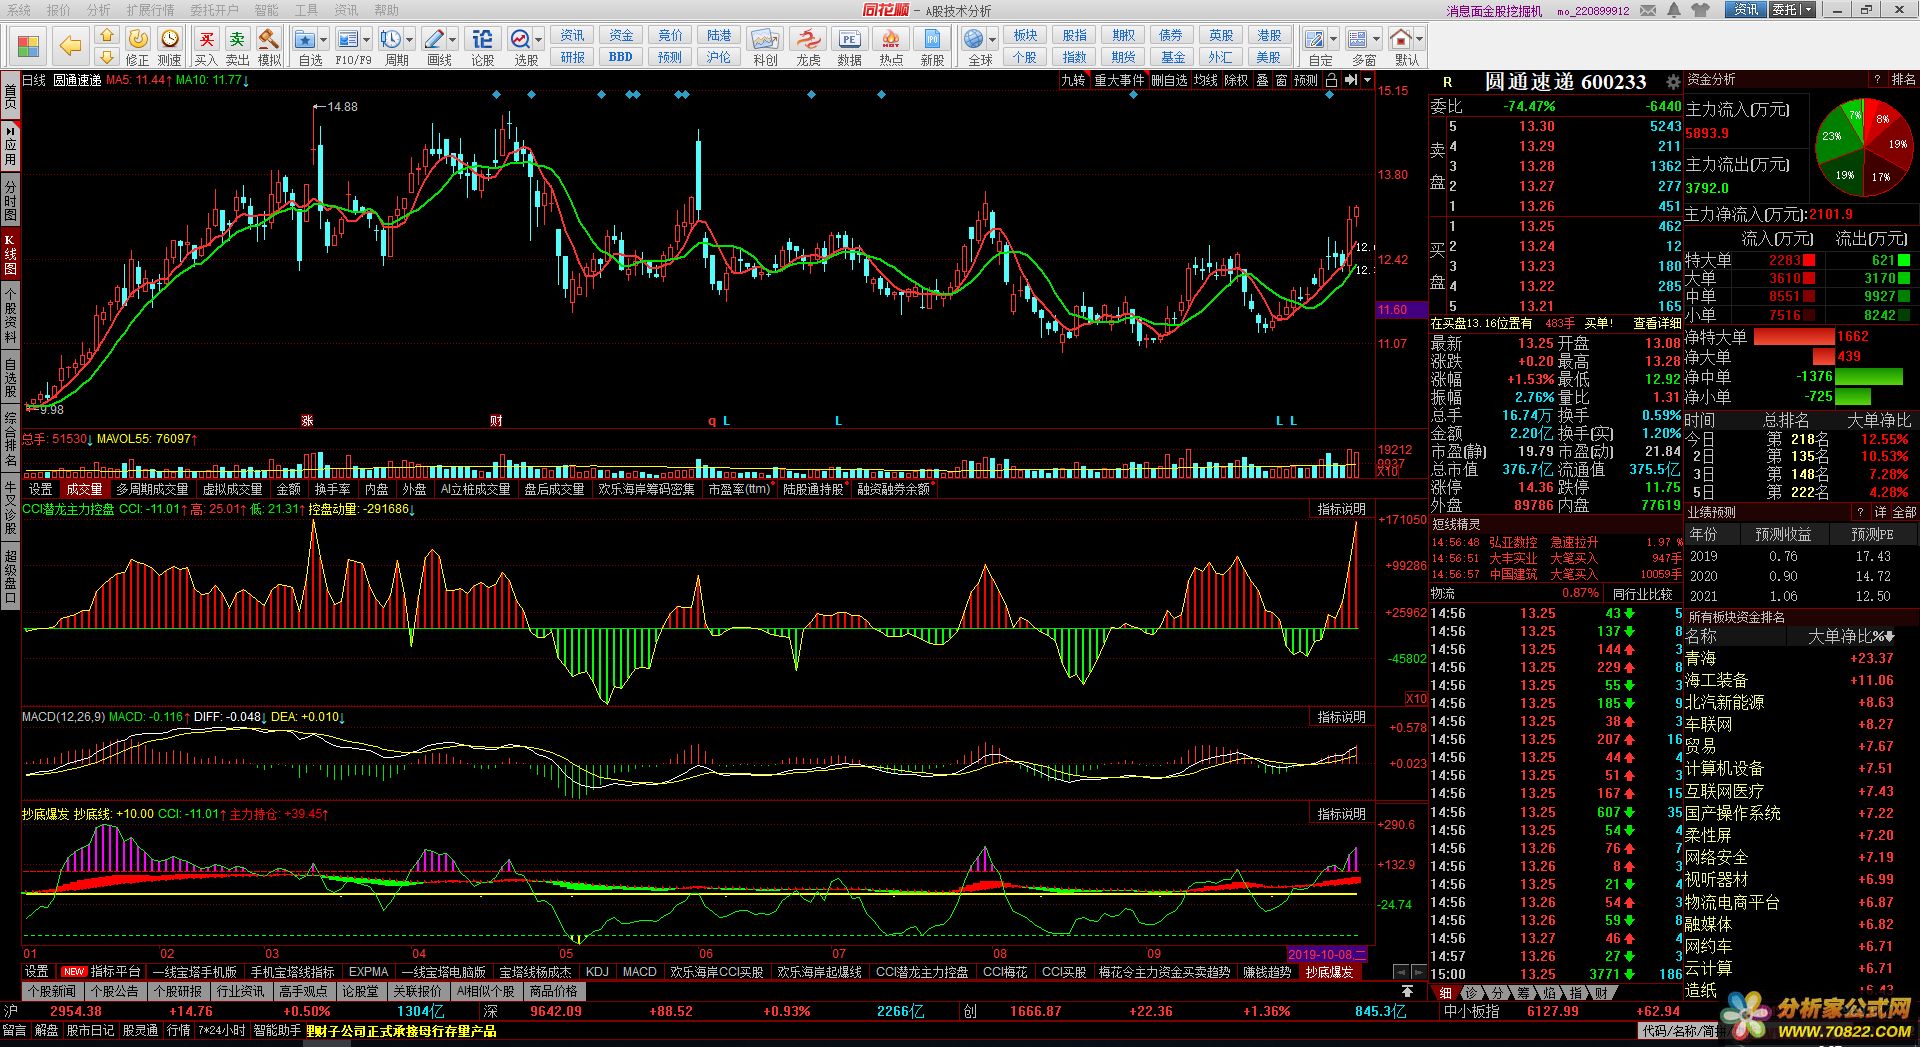The image size is (1920, 1047).
Task: Open the mail envelope icon in title bar
Action: point(1650,10)
